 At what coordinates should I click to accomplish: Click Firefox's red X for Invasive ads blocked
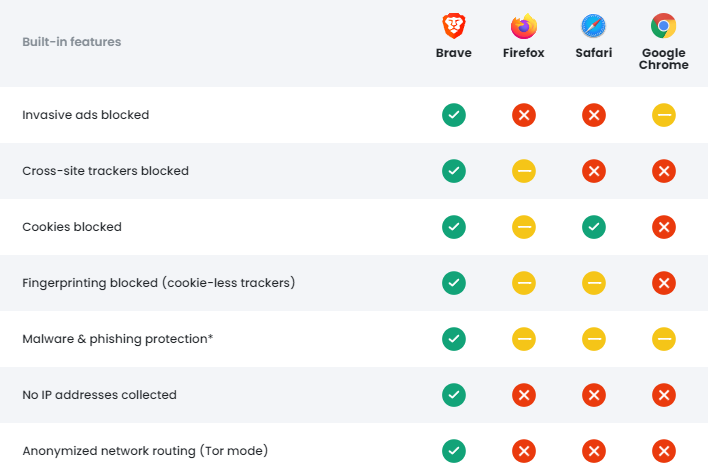point(524,115)
